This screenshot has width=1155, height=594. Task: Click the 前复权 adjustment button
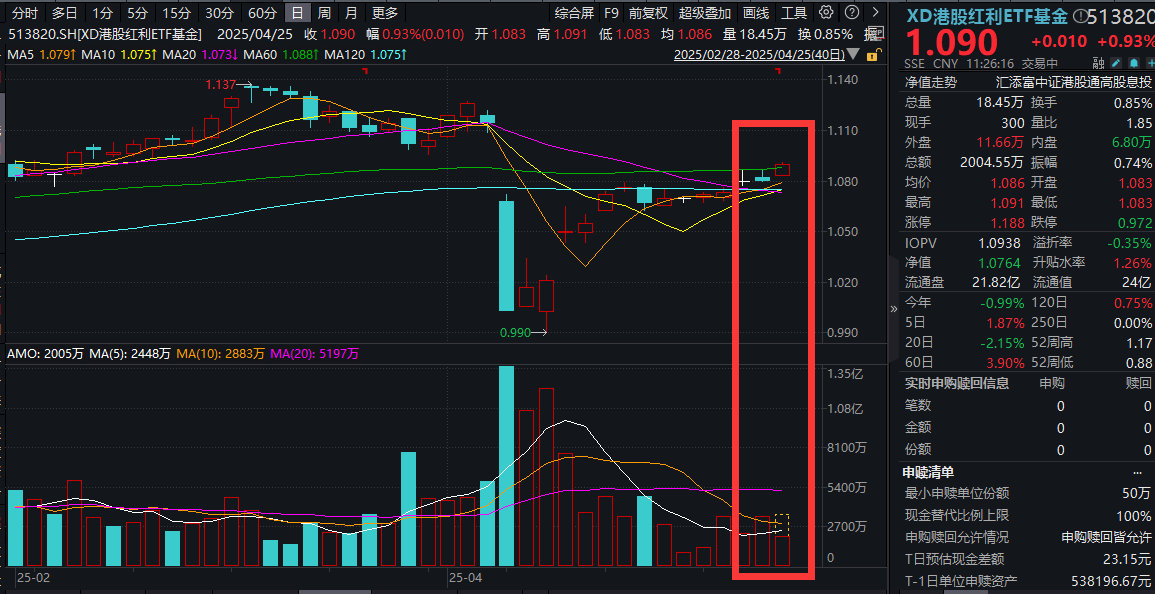point(648,13)
